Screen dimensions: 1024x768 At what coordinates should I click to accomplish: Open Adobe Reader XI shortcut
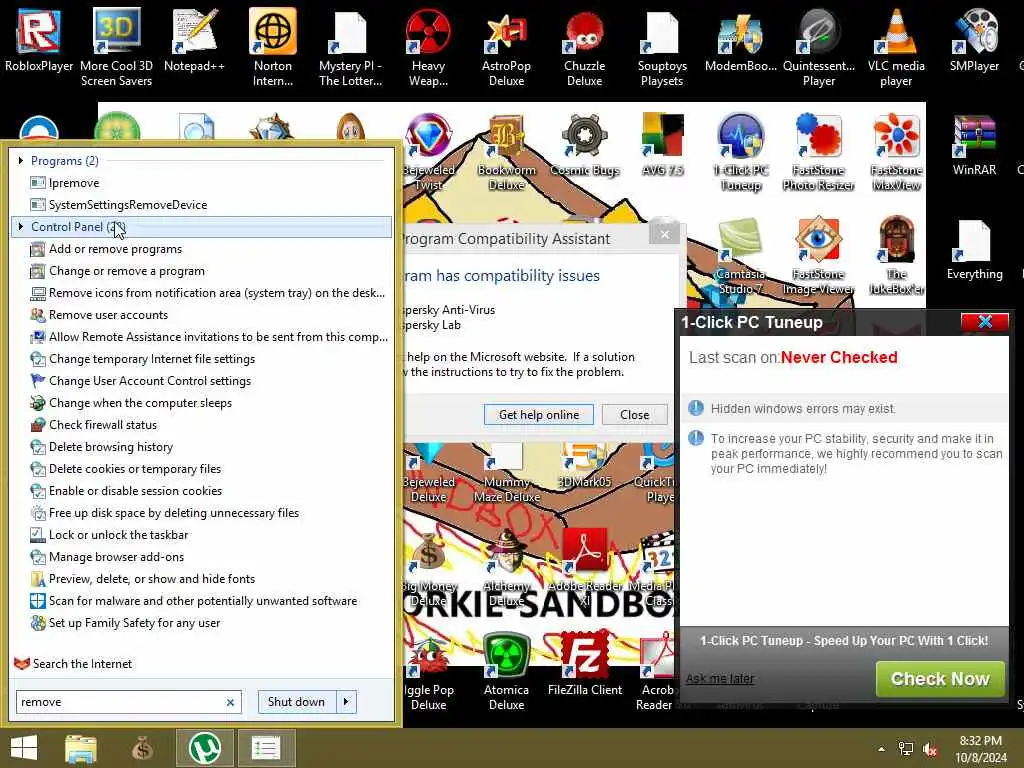point(584,567)
